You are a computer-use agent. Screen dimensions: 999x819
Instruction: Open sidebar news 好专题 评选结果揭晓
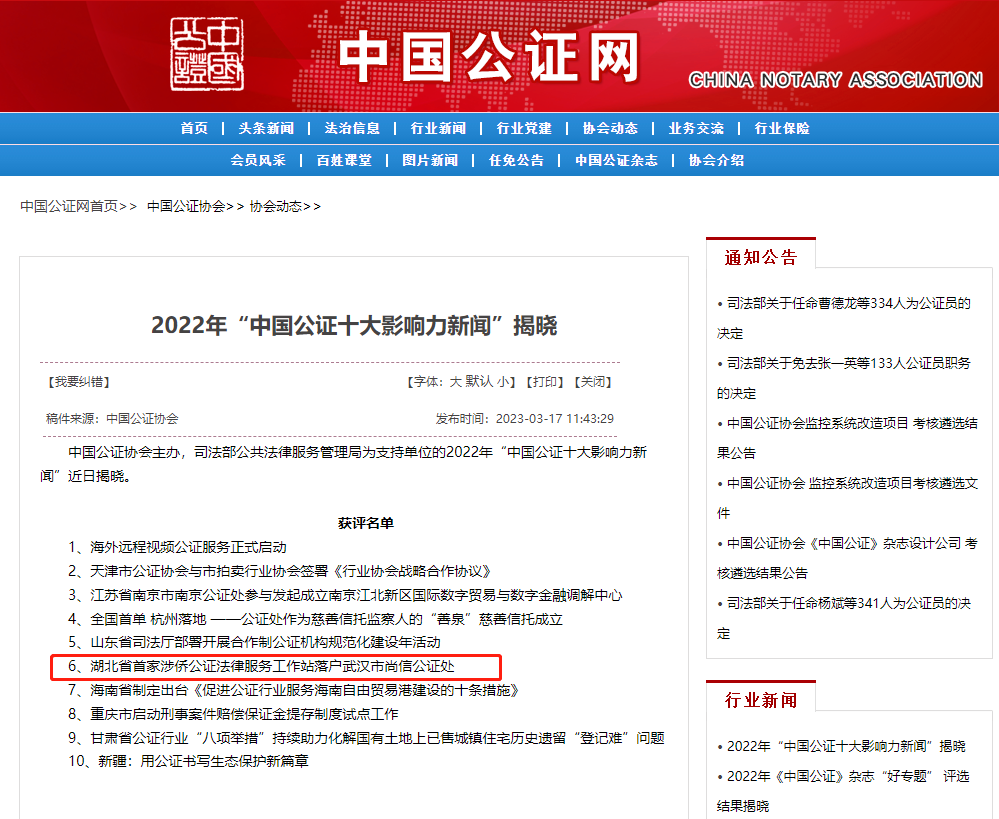click(x=843, y=791)
